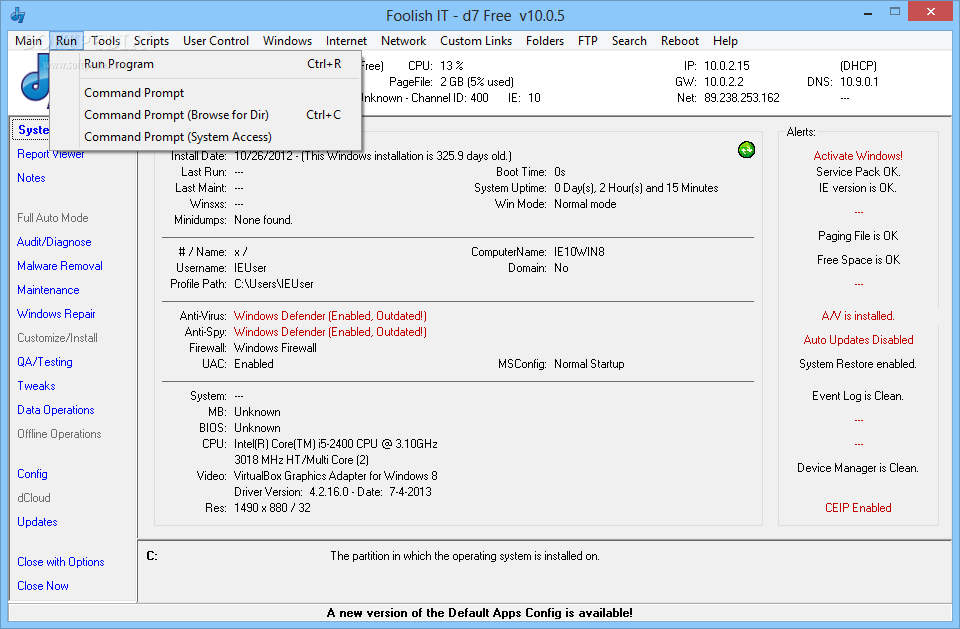Screen dimensions: 960x629
Task: Open Malware Removal section
Action: point(59,266)
